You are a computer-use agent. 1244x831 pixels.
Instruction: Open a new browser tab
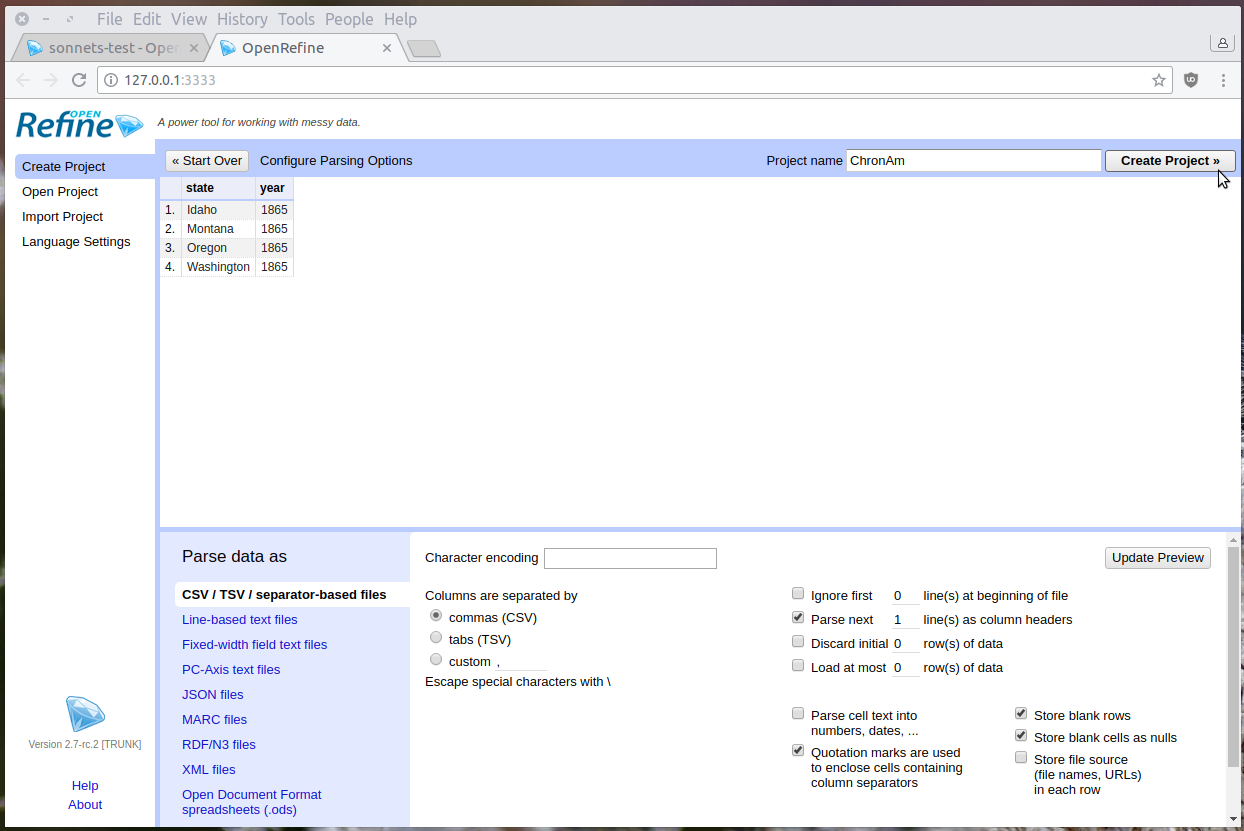point(424,48)
